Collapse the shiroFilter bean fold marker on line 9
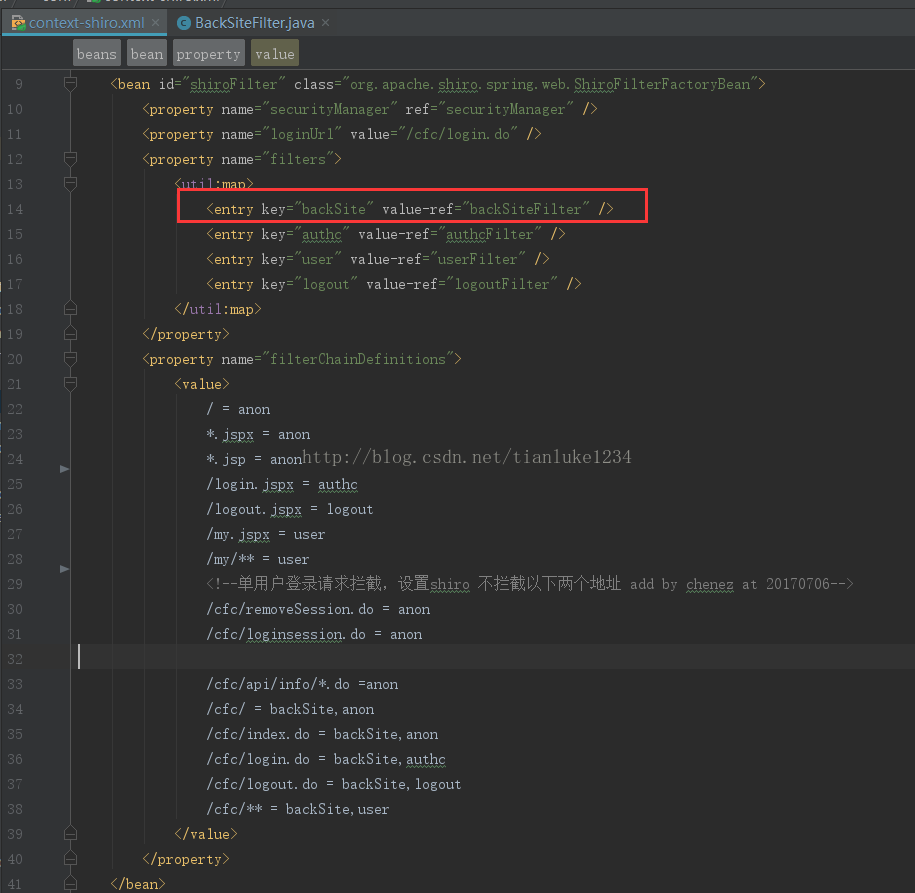The width and height of the screenshot is (915, 893). 70,83
